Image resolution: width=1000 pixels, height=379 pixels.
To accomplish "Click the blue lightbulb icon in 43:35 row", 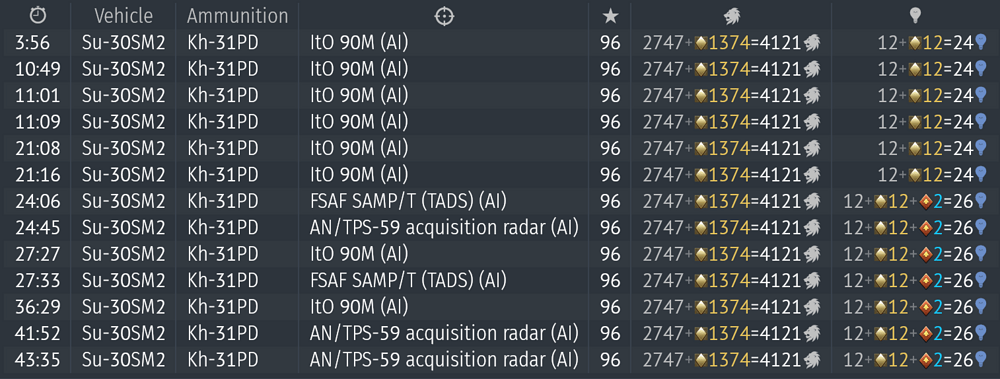I will pos(982,360).
